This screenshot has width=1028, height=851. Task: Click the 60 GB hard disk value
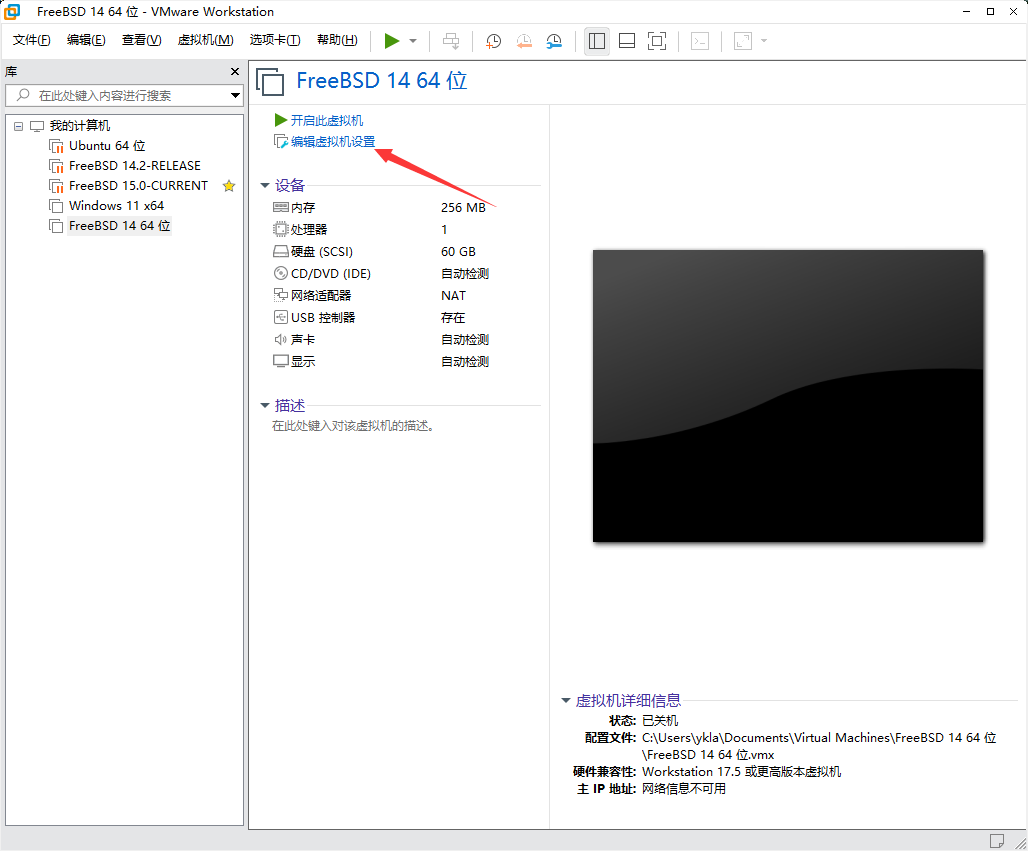pos(458,252)
